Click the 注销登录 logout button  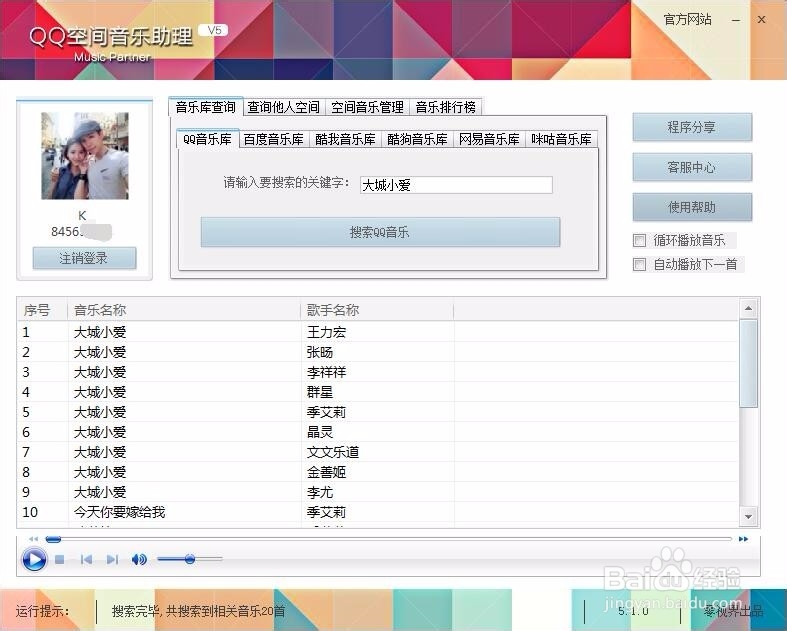(x=84, y=258)
